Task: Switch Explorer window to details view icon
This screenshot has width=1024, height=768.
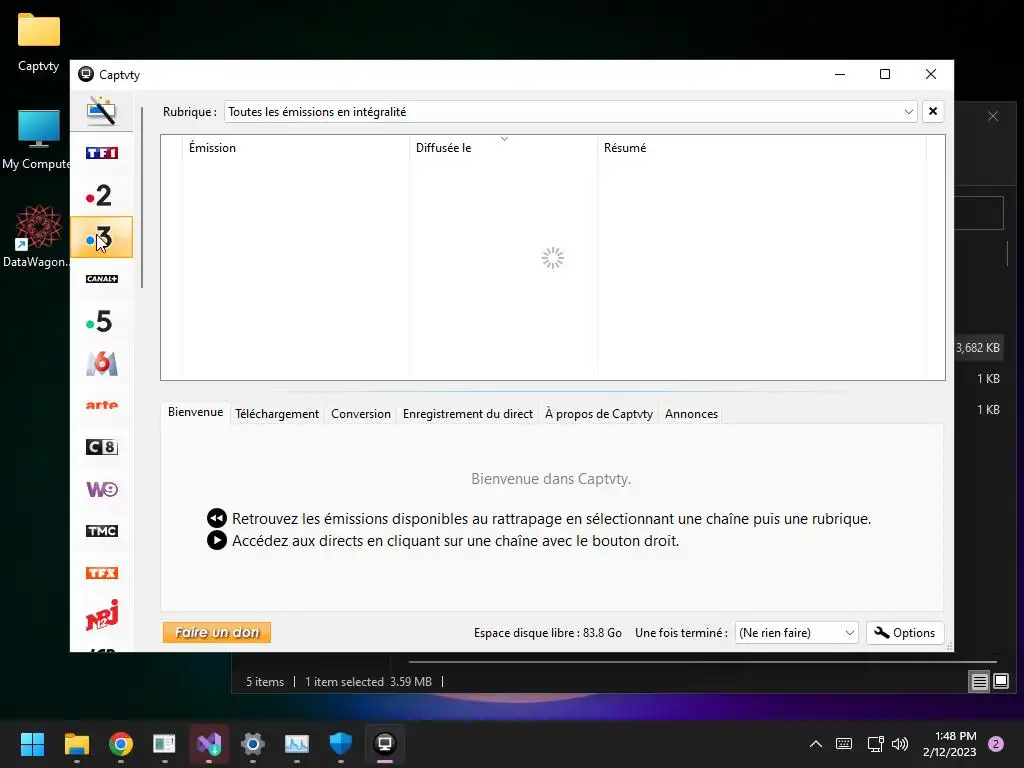Action: point(980,682)
